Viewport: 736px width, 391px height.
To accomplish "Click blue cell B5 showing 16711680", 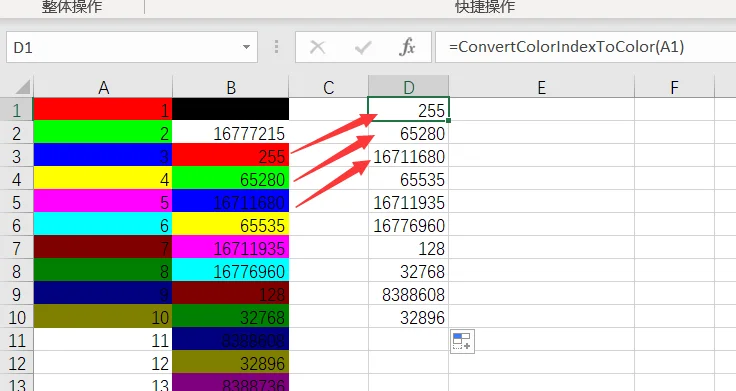I will click(x=230, y=201).
